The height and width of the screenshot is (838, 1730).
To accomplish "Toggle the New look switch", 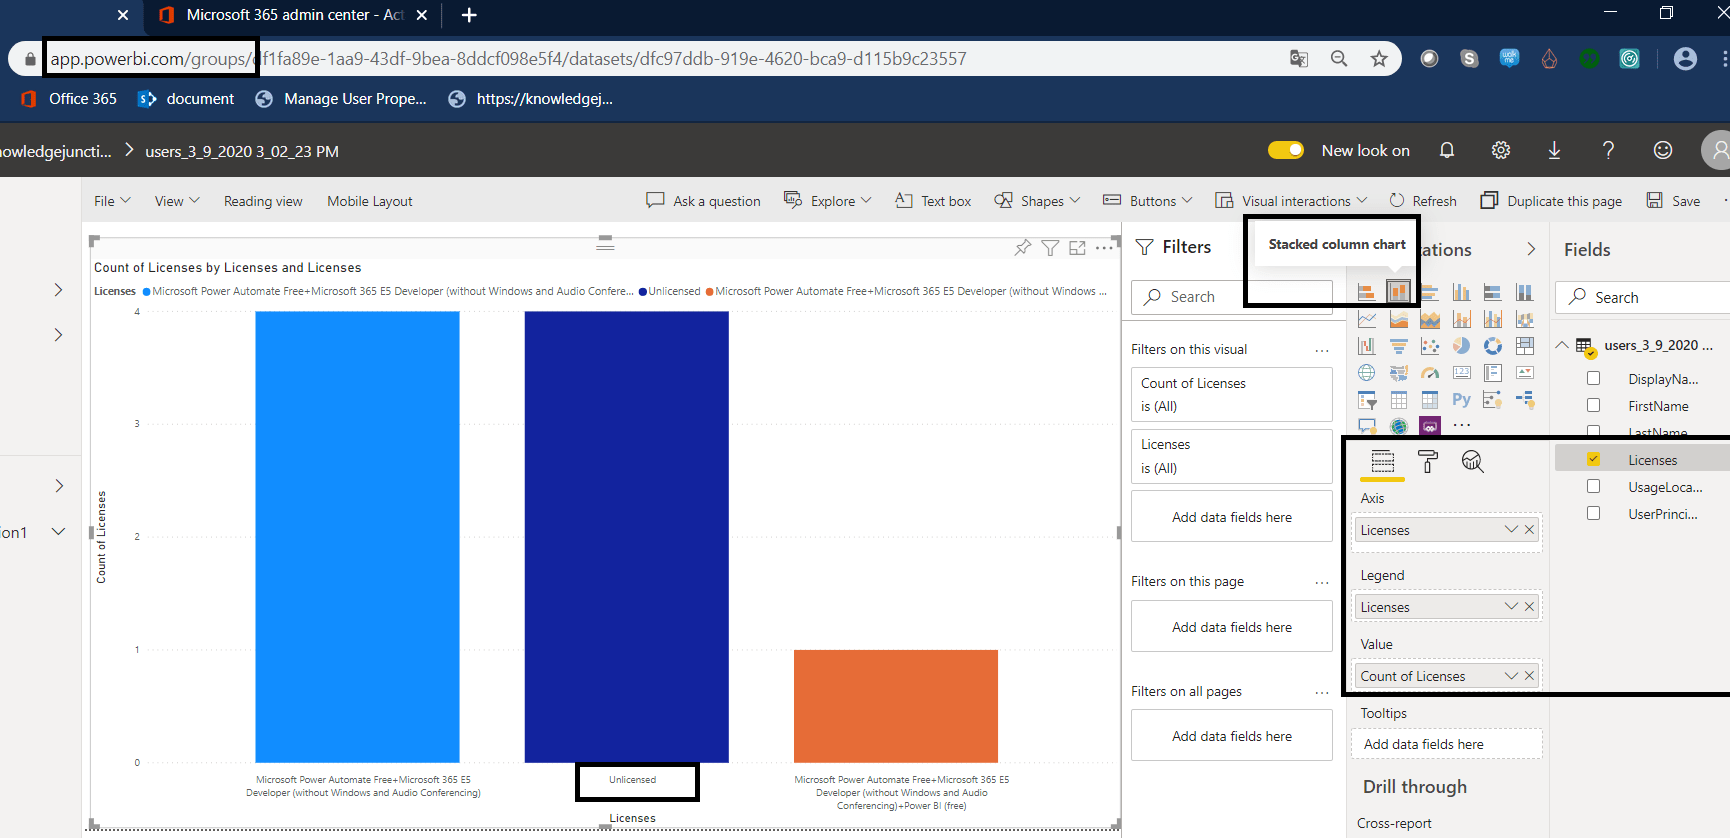I will (1286, 150).
